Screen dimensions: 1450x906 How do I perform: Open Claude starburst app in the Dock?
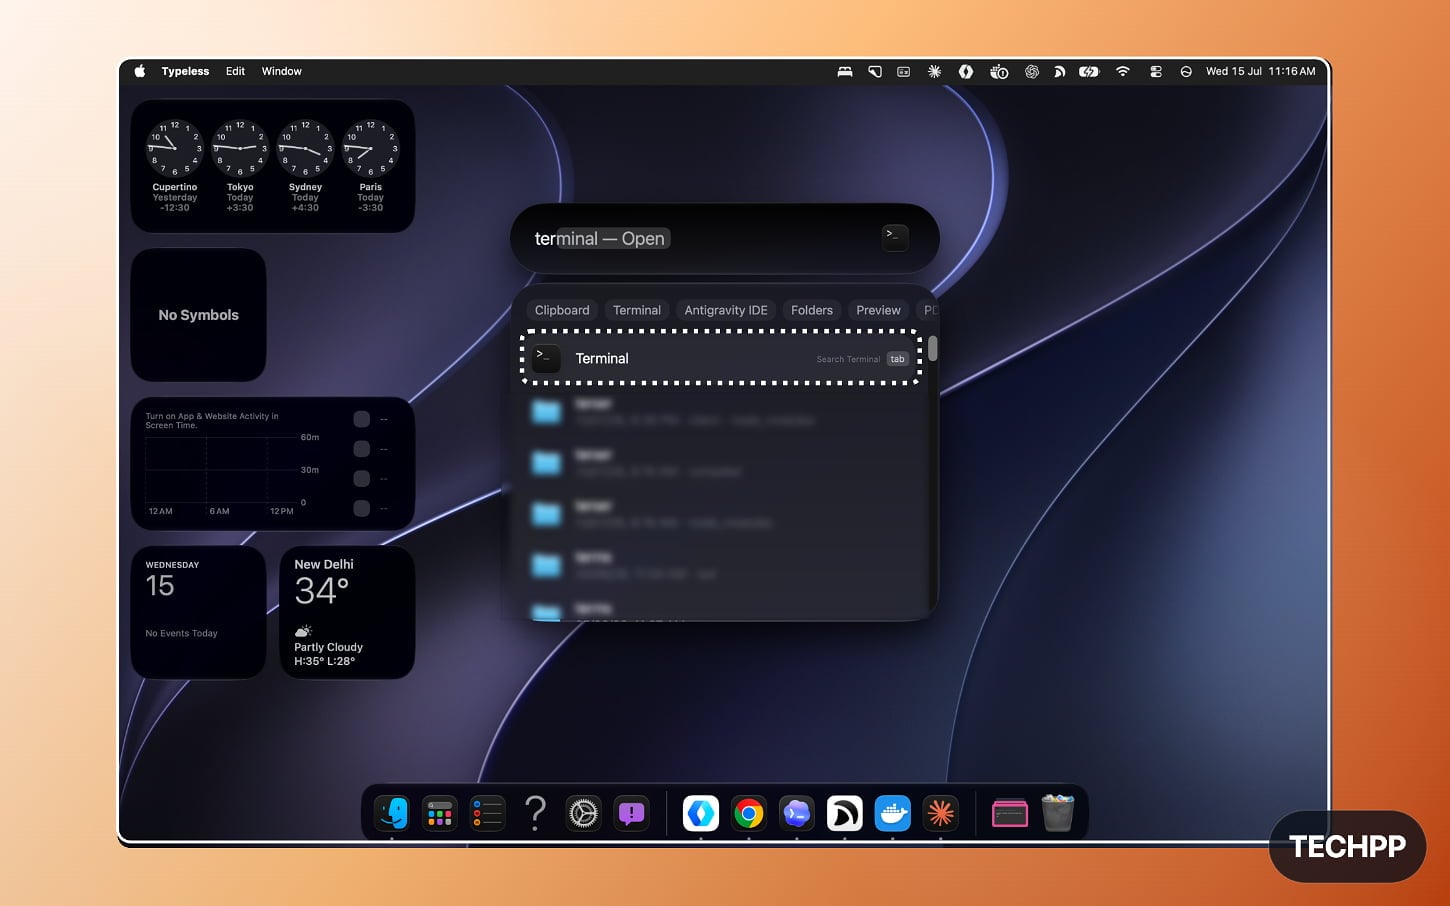[940, 813]
